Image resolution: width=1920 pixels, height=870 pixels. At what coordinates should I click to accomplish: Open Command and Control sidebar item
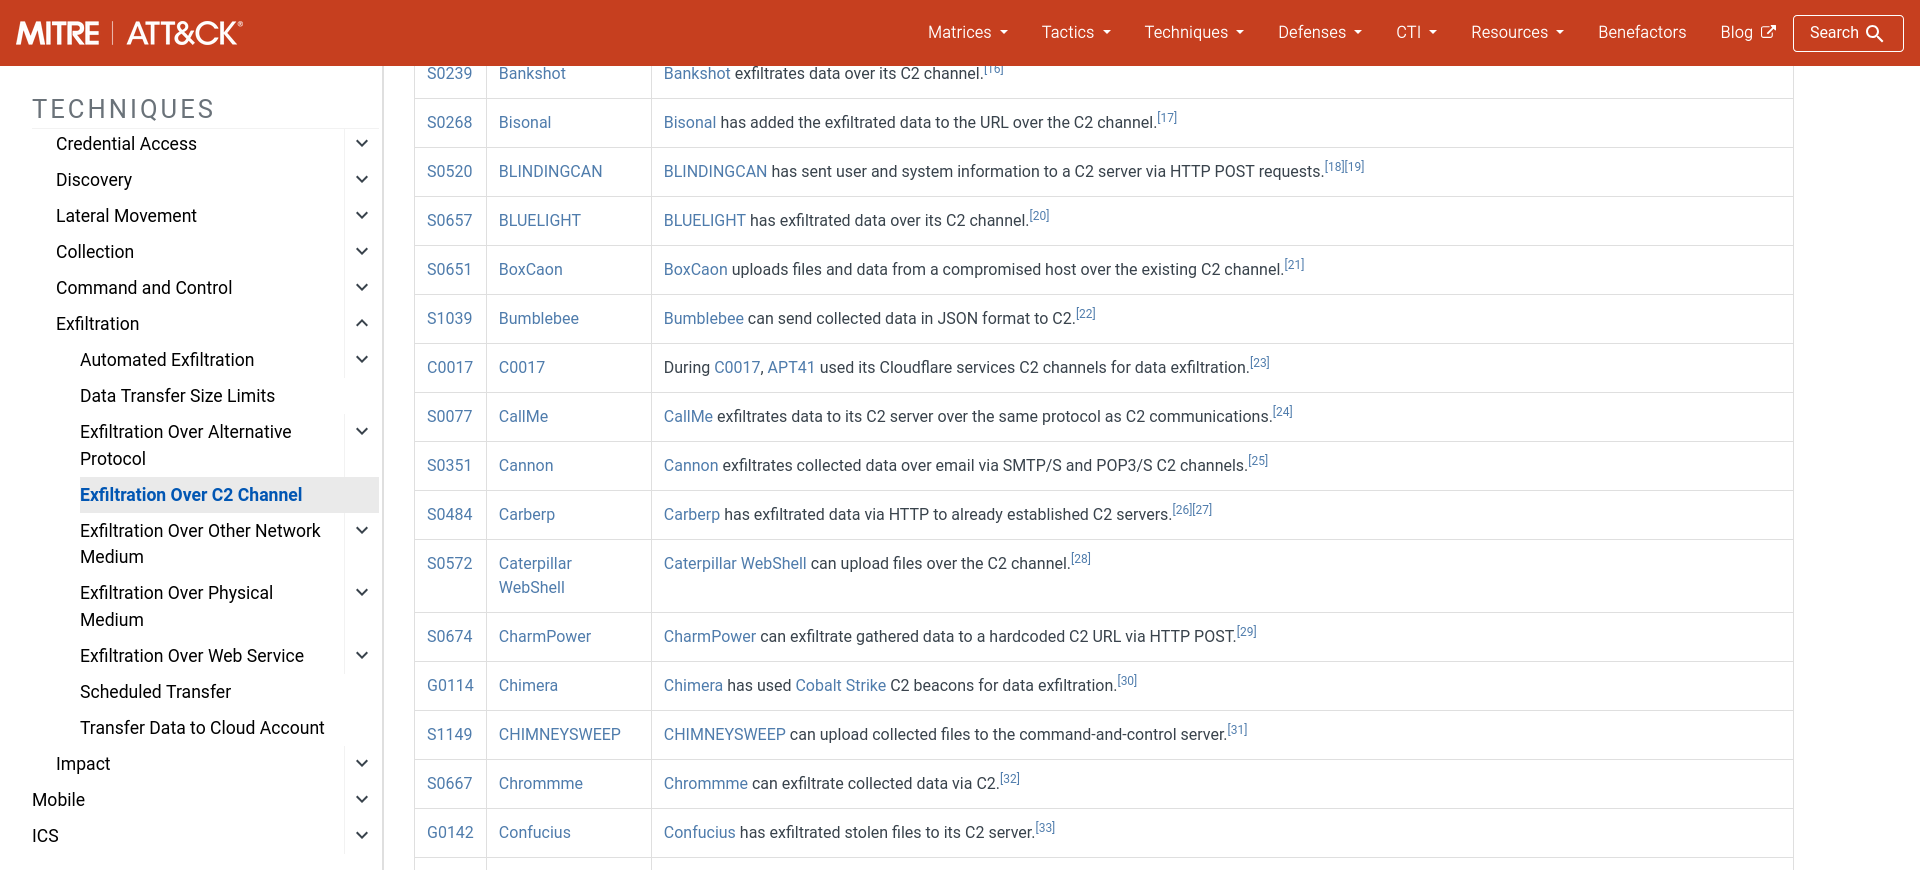pyautogui.click(x=144, y=288)
